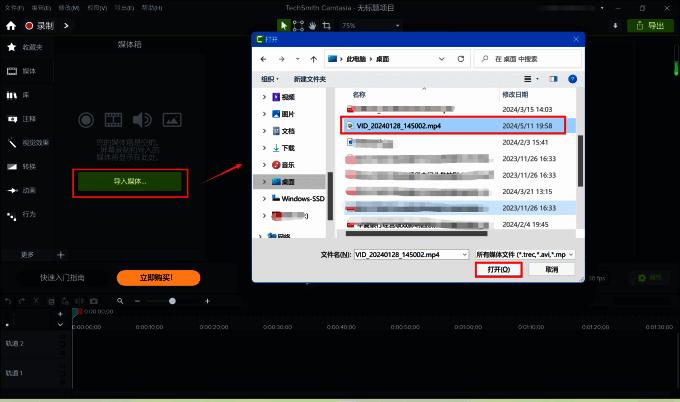Open the 动画 animations panel
Viewport: 680px width, 402px height.
click(x=25, y=190)
